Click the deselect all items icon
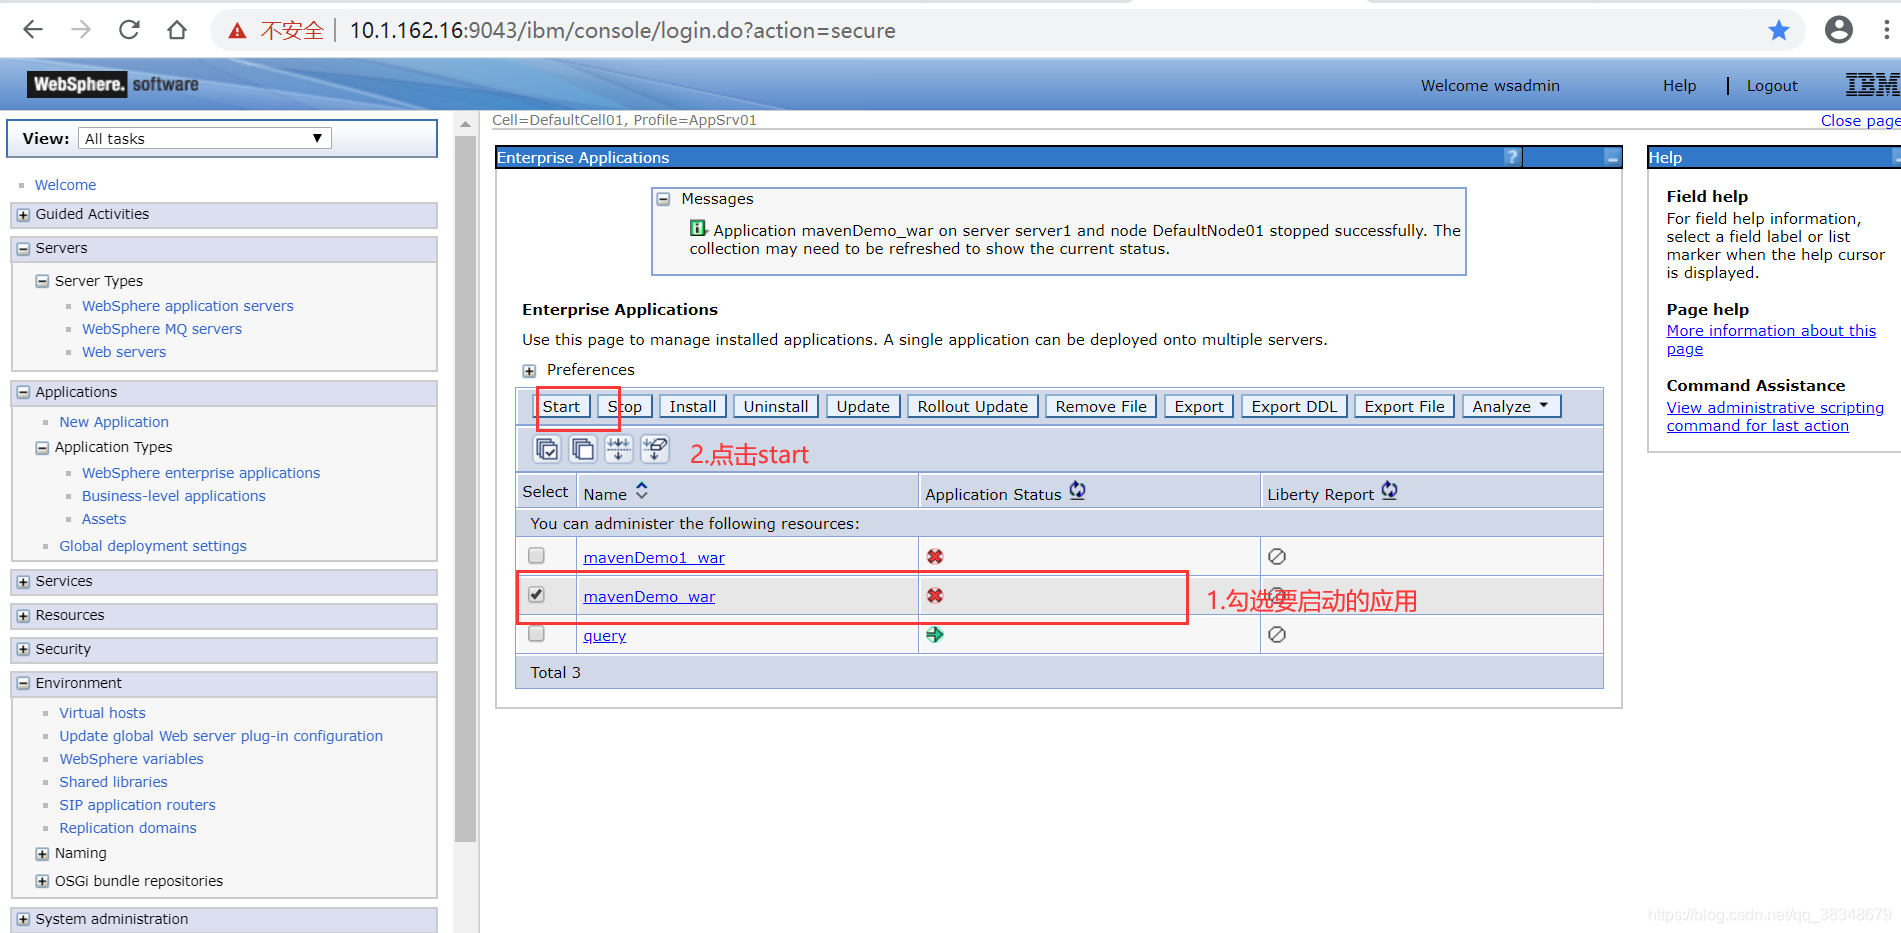 [x=583, y=449]
